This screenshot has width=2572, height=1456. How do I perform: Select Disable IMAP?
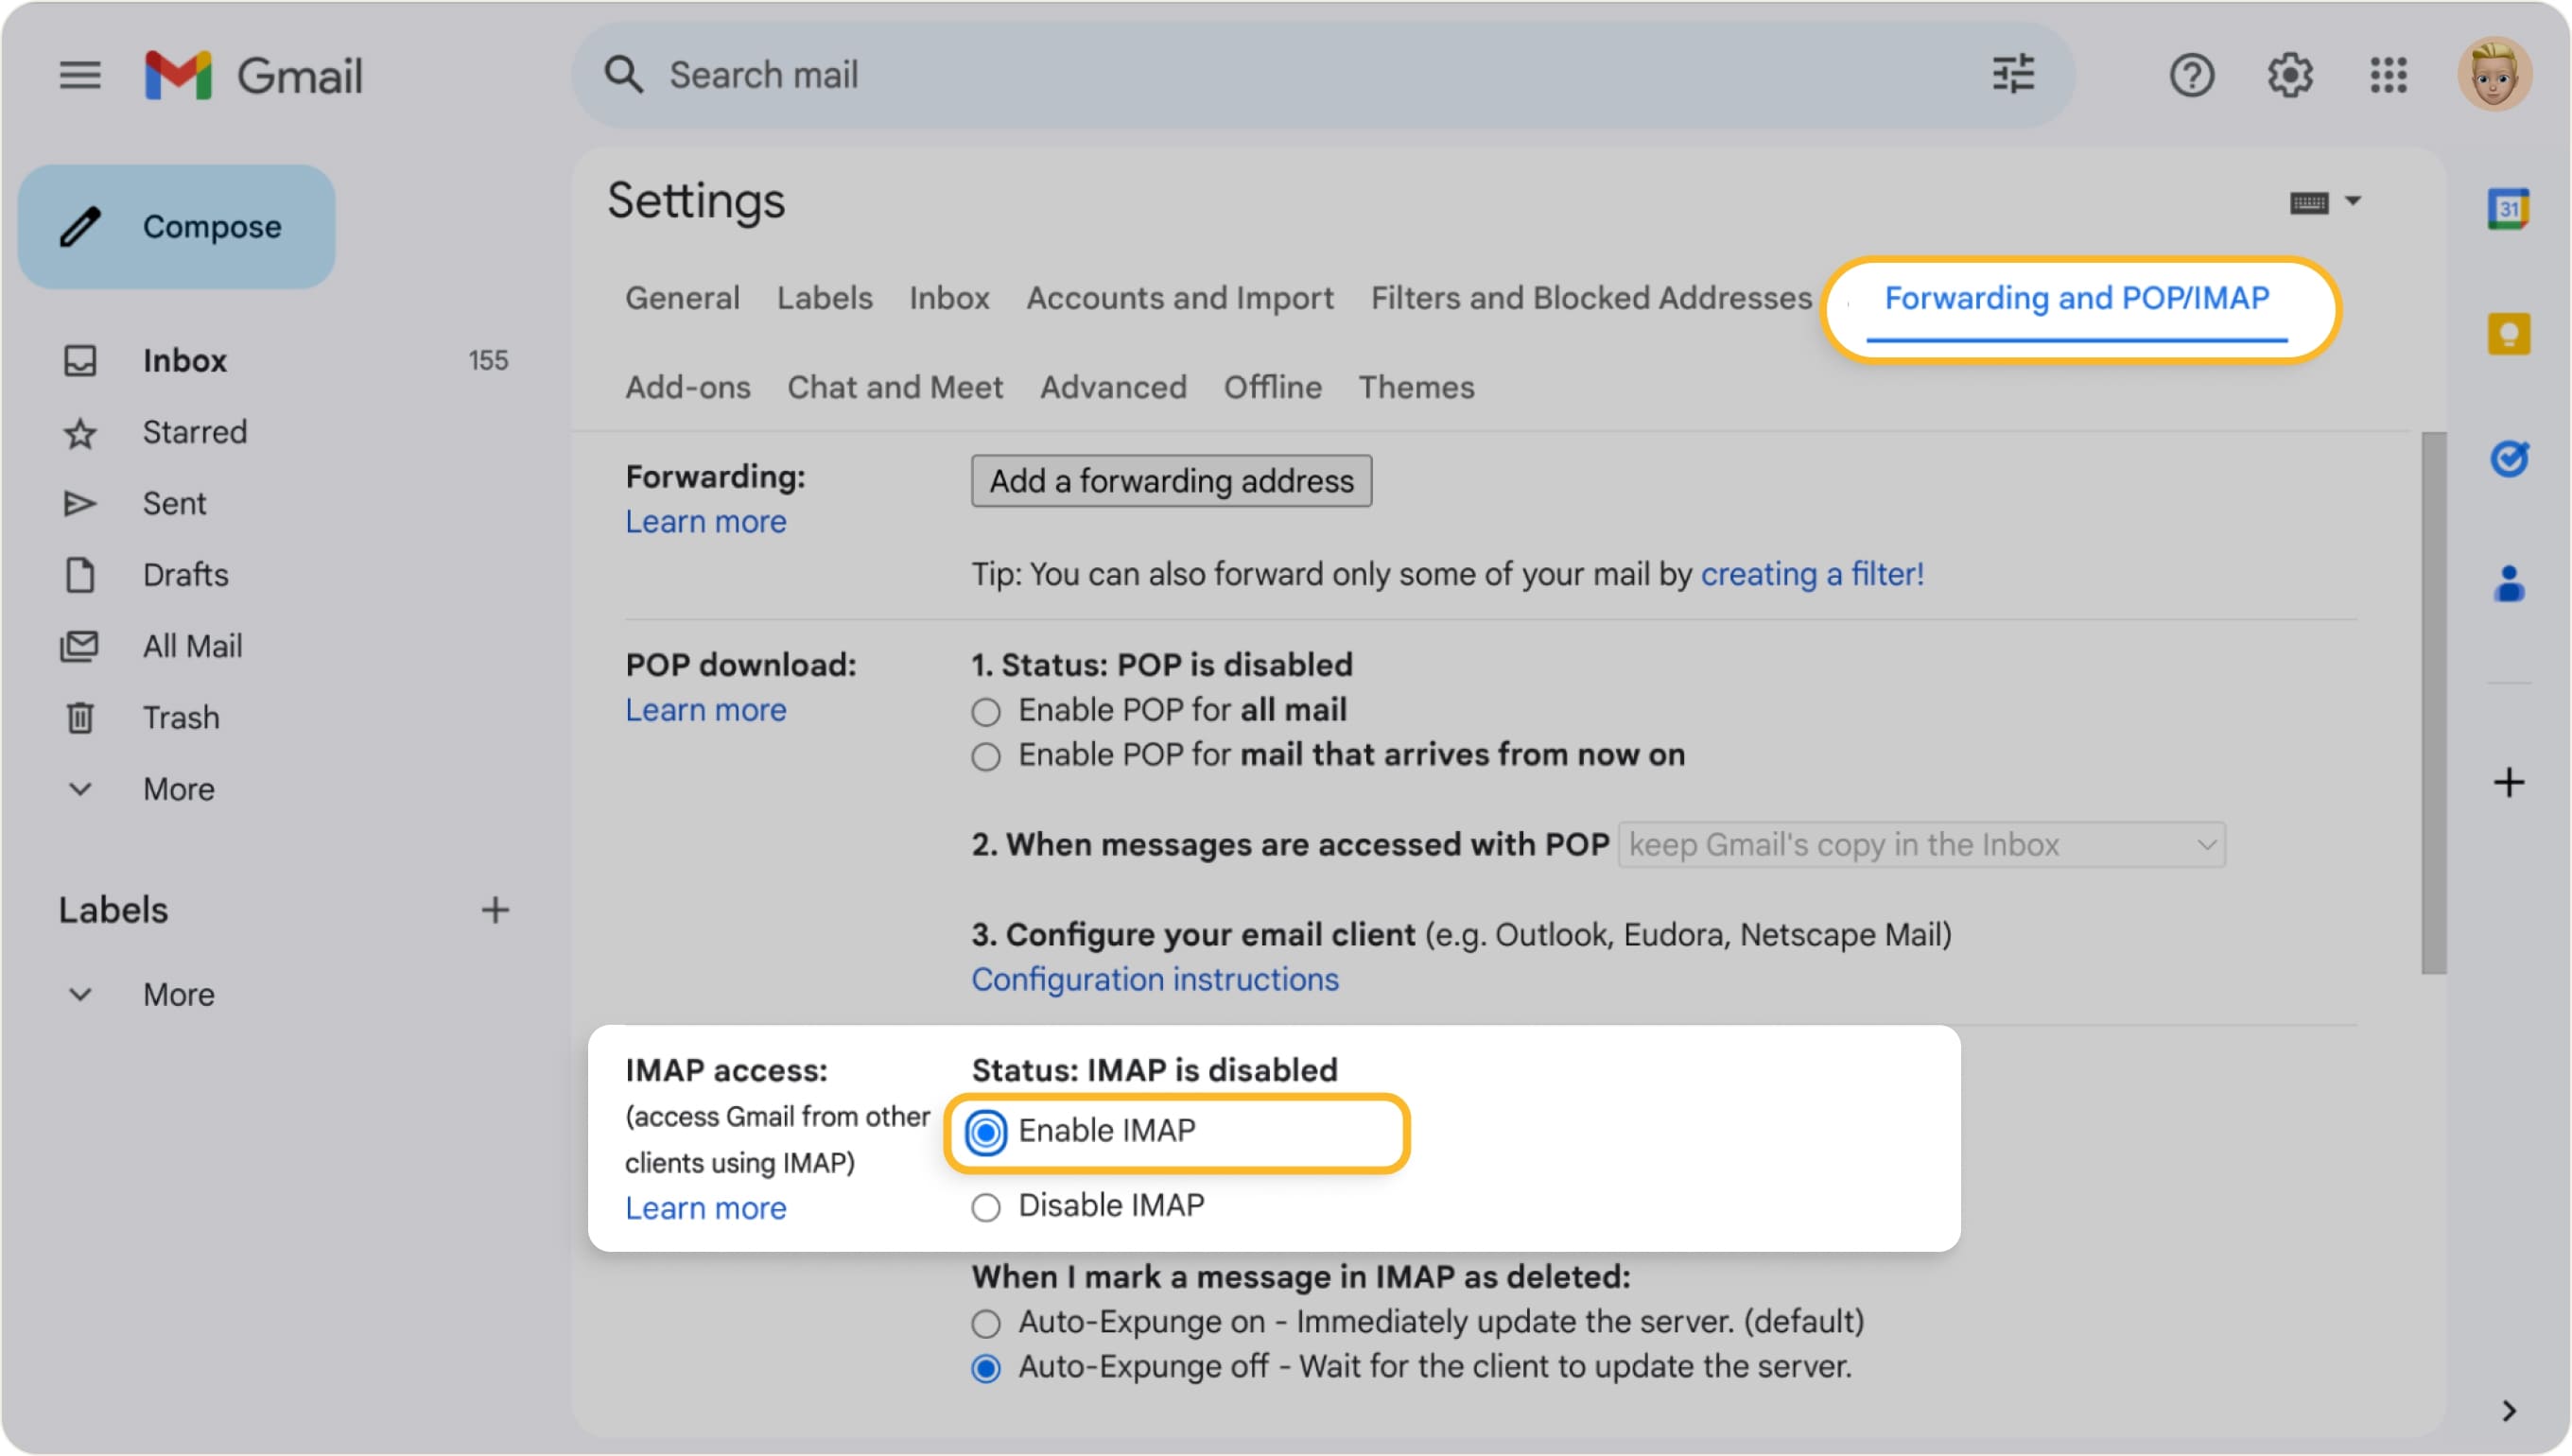tap(986, 1207)
